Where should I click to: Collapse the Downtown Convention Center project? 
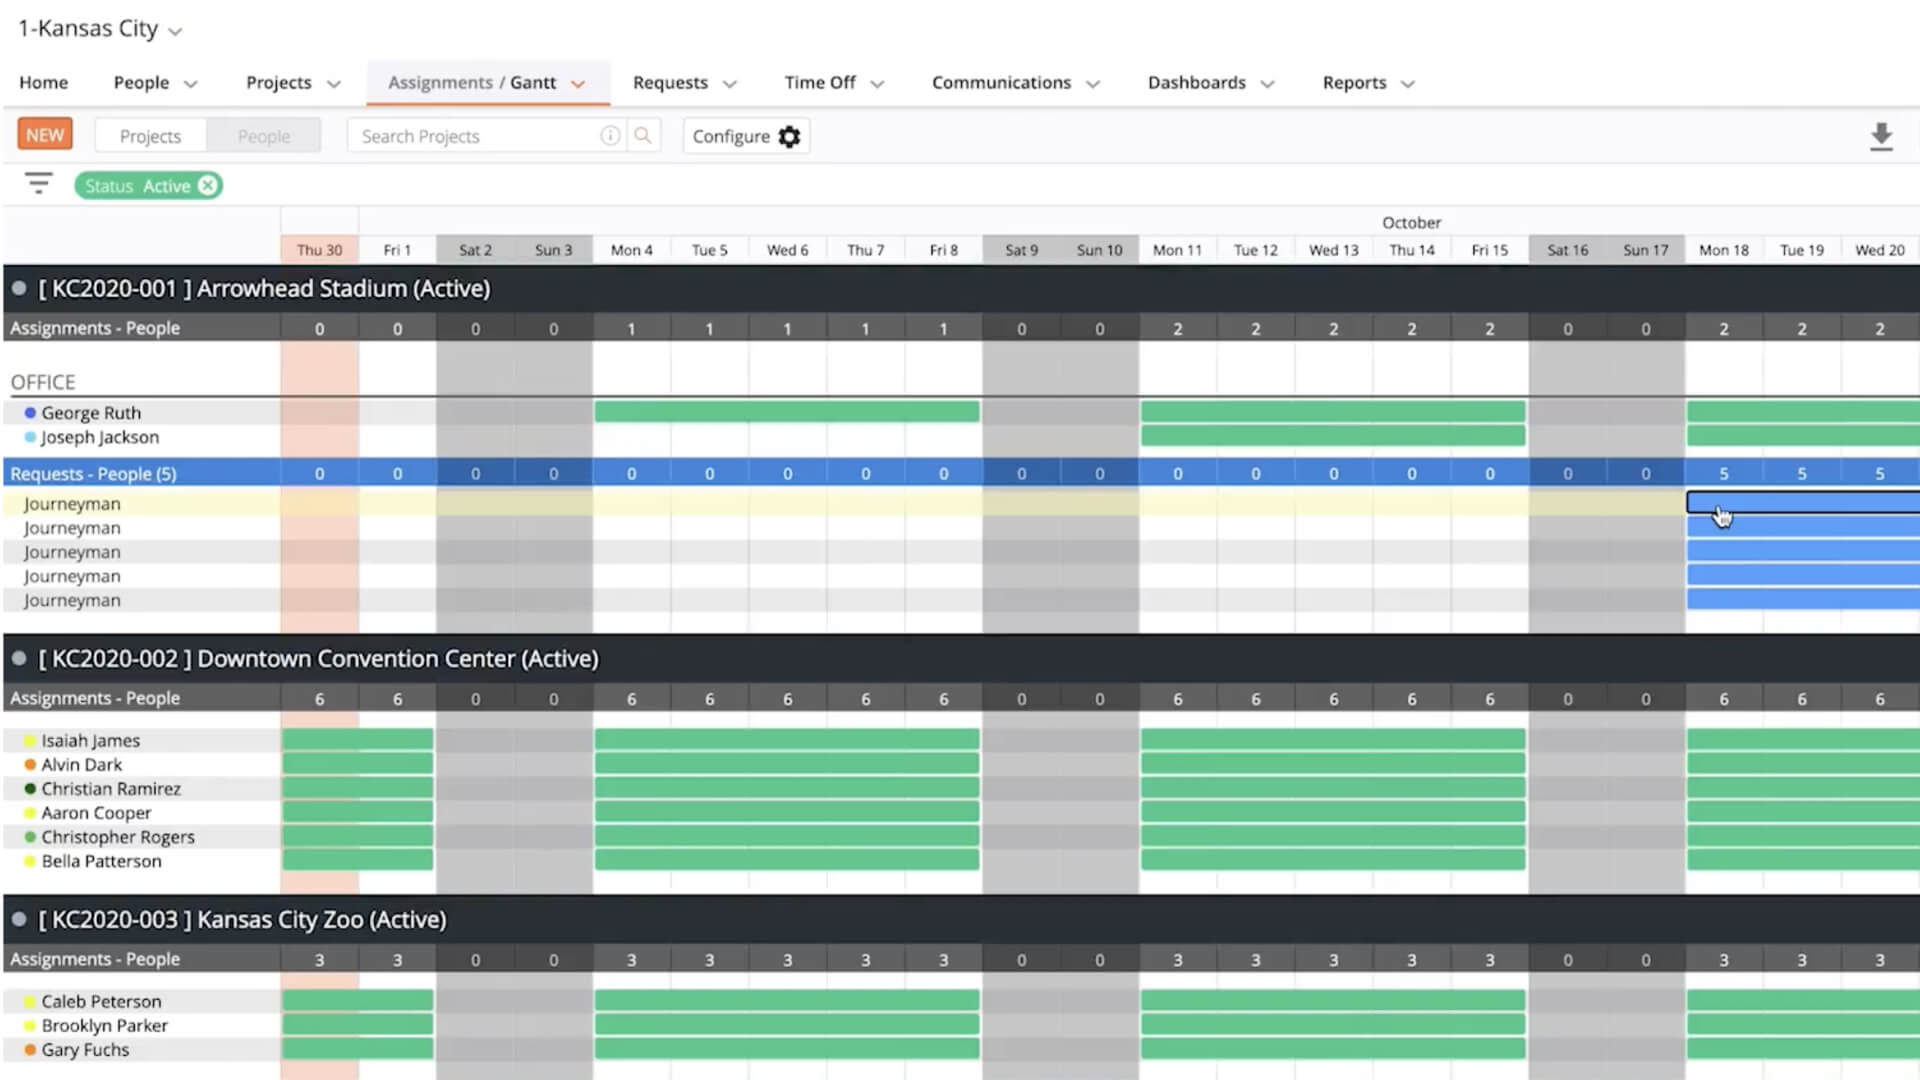(x=19, y=659)
